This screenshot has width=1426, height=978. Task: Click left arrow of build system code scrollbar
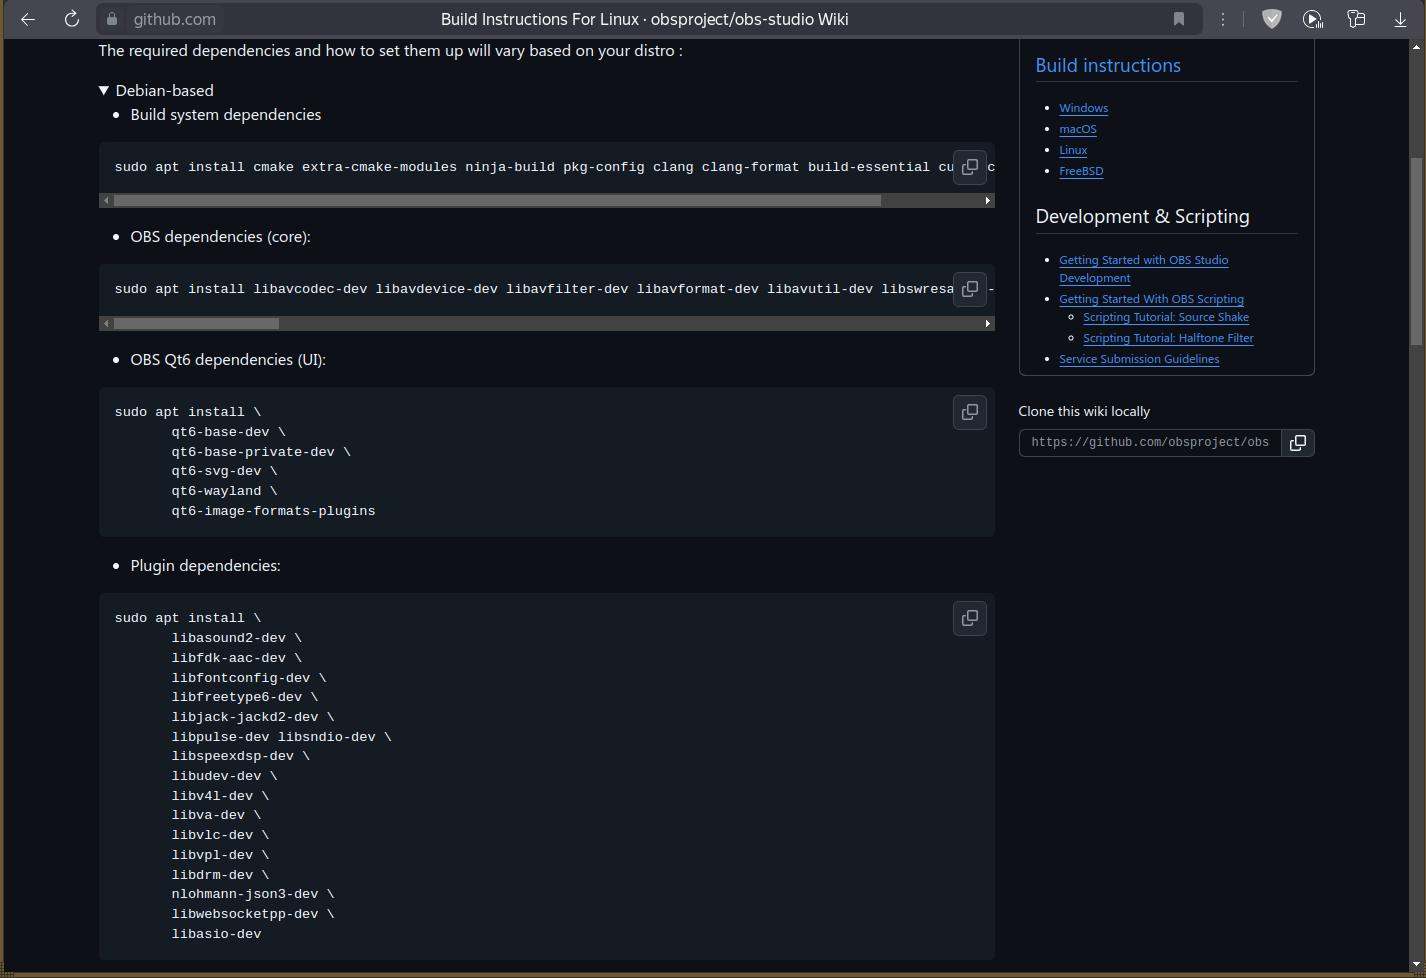[106, 201]
